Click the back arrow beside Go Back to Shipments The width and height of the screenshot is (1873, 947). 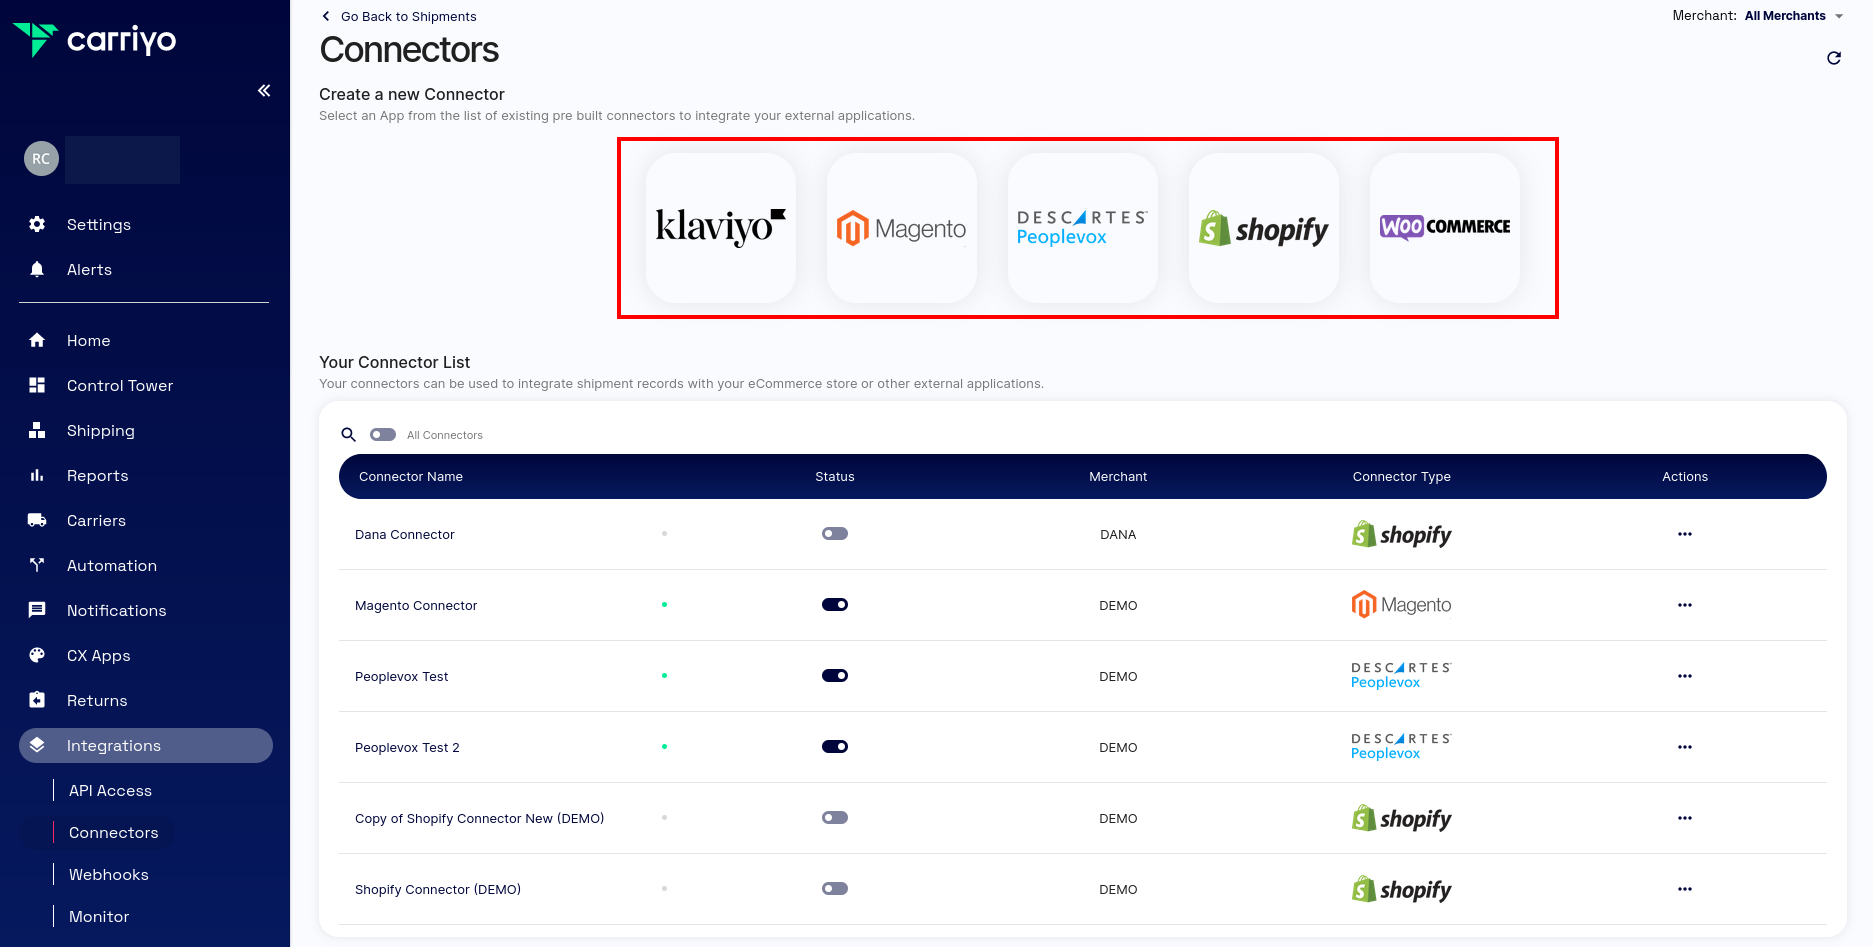[x=326, y=16]
